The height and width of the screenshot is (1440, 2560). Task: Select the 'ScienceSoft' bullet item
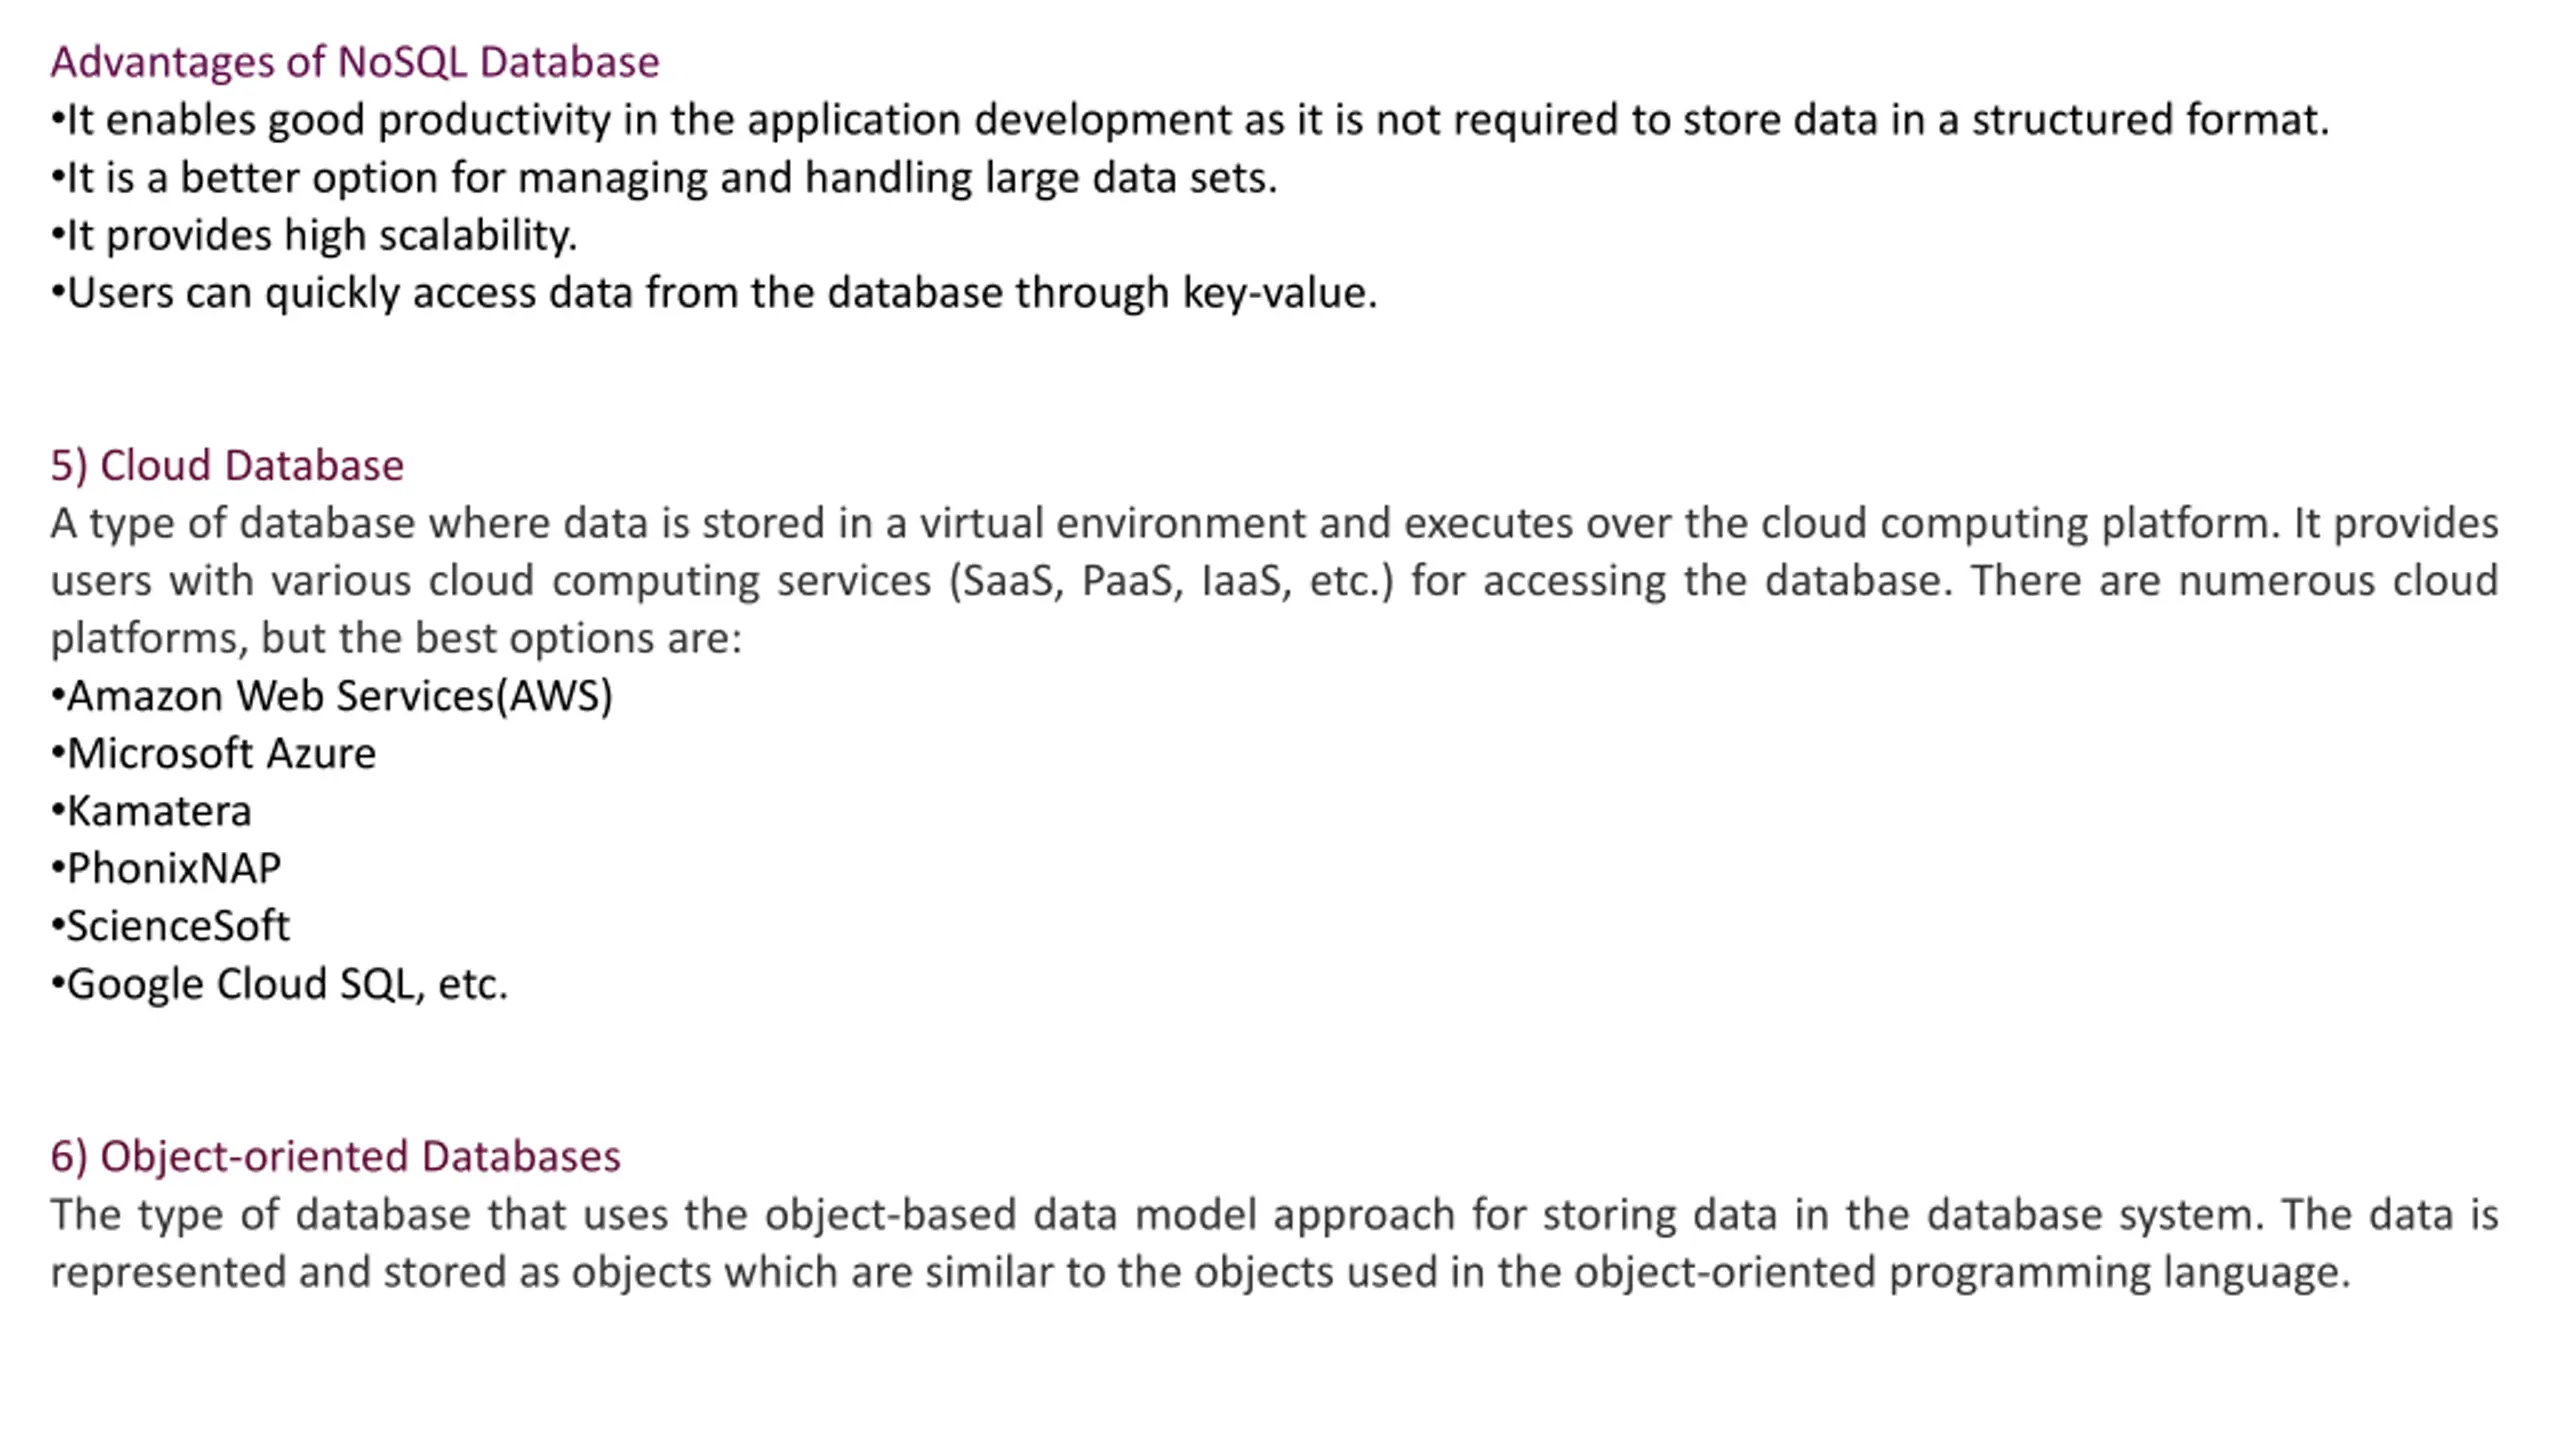170,926
